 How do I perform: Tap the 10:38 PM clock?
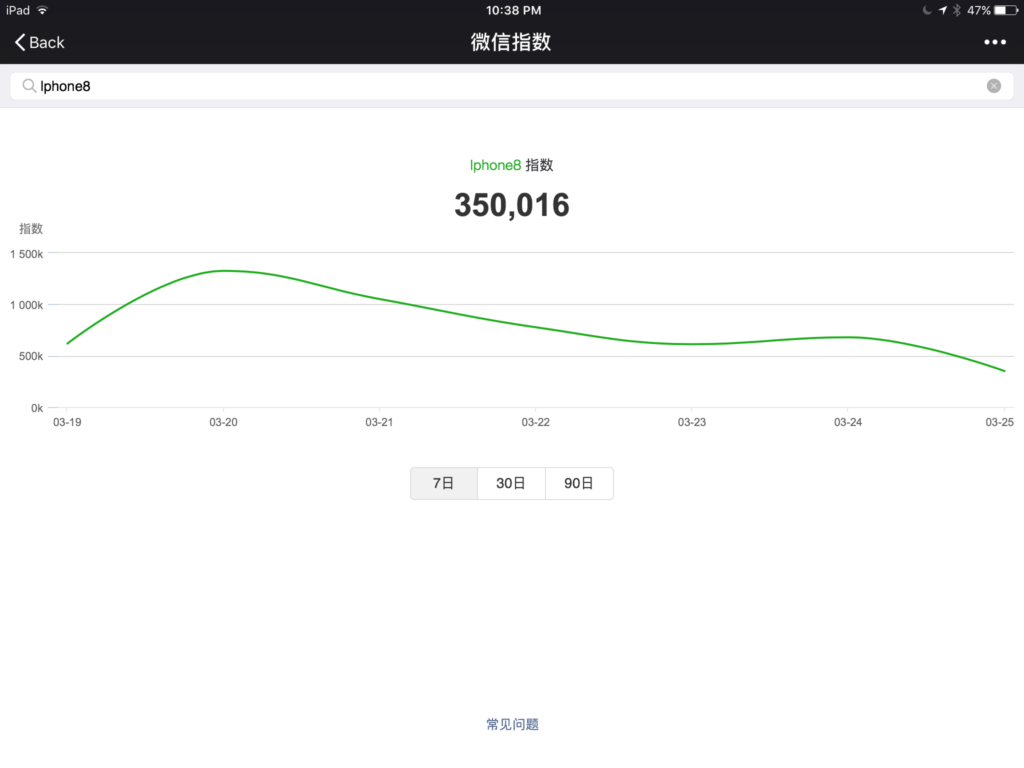tap(513, 10)
